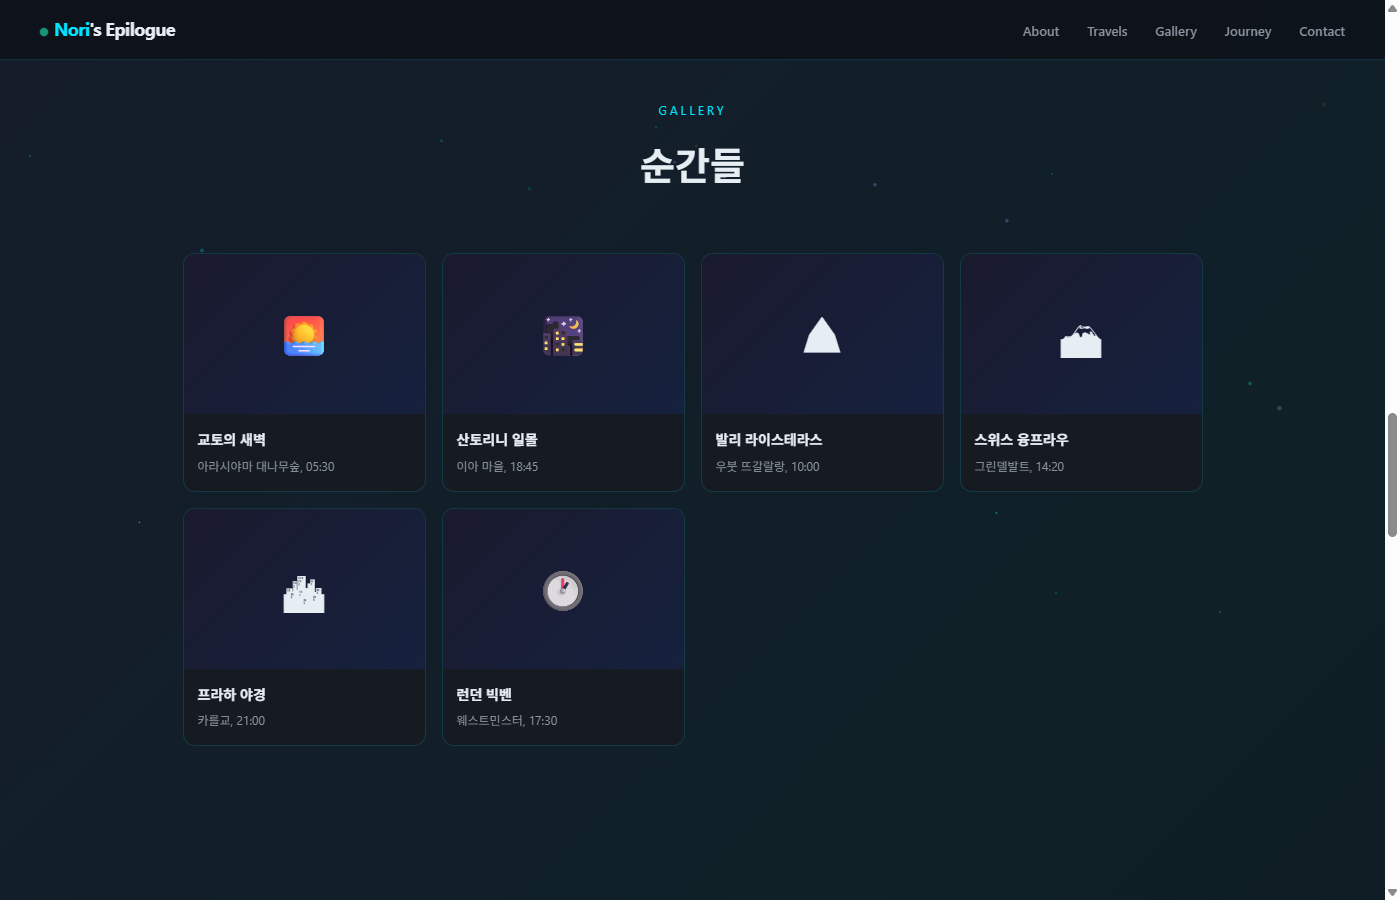Open the Journey nav link
This screenshot has width=1400, height=900.
pyautogui.click(x=1247, y=32)
